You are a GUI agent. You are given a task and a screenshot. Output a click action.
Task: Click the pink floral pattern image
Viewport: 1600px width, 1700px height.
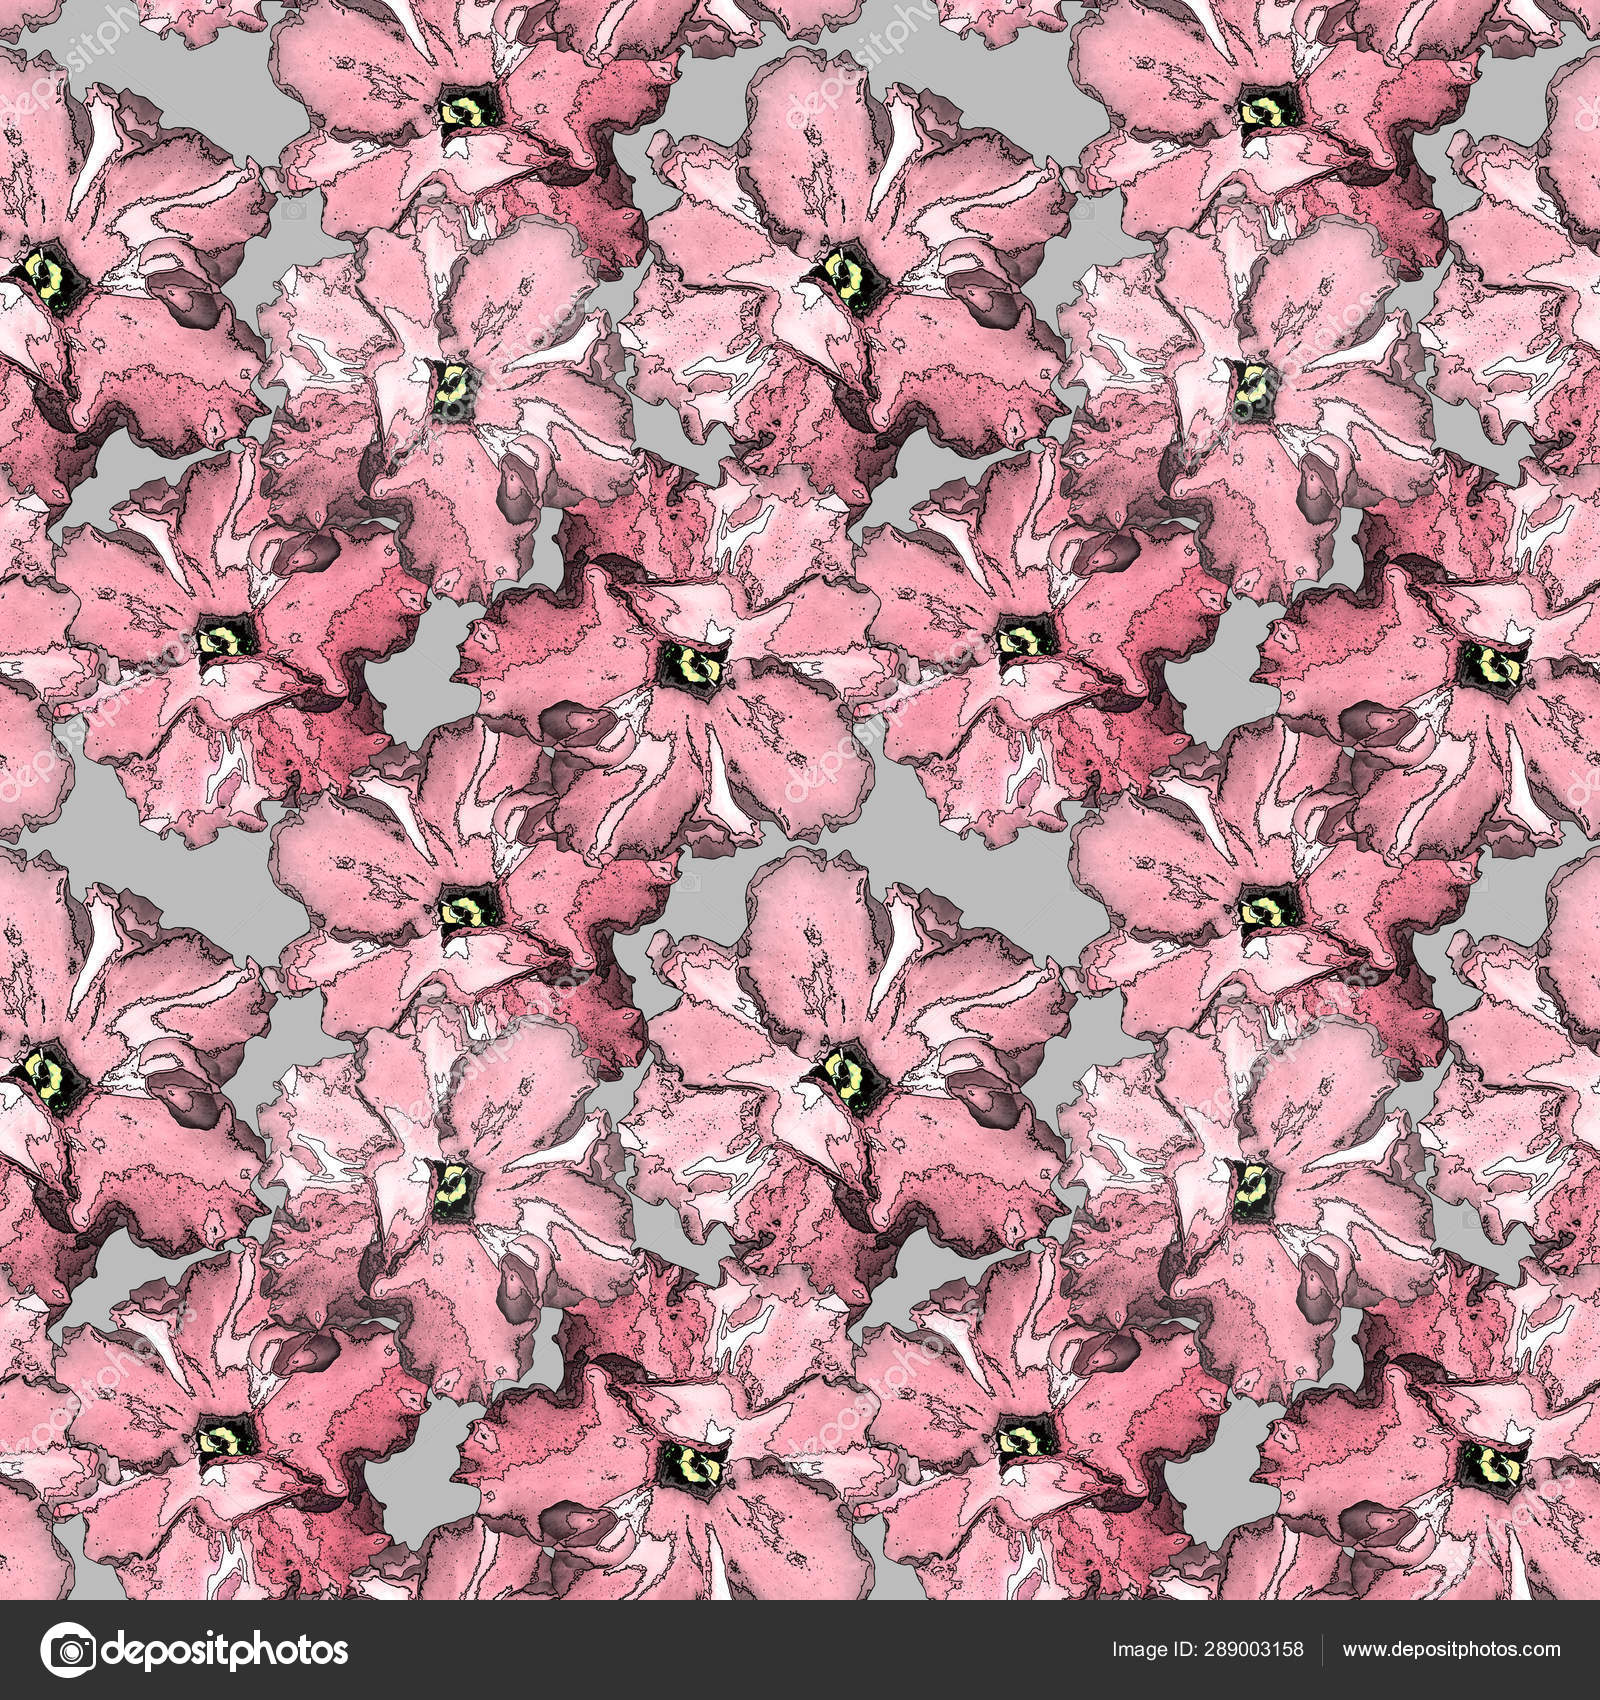[x=800, y=800]
